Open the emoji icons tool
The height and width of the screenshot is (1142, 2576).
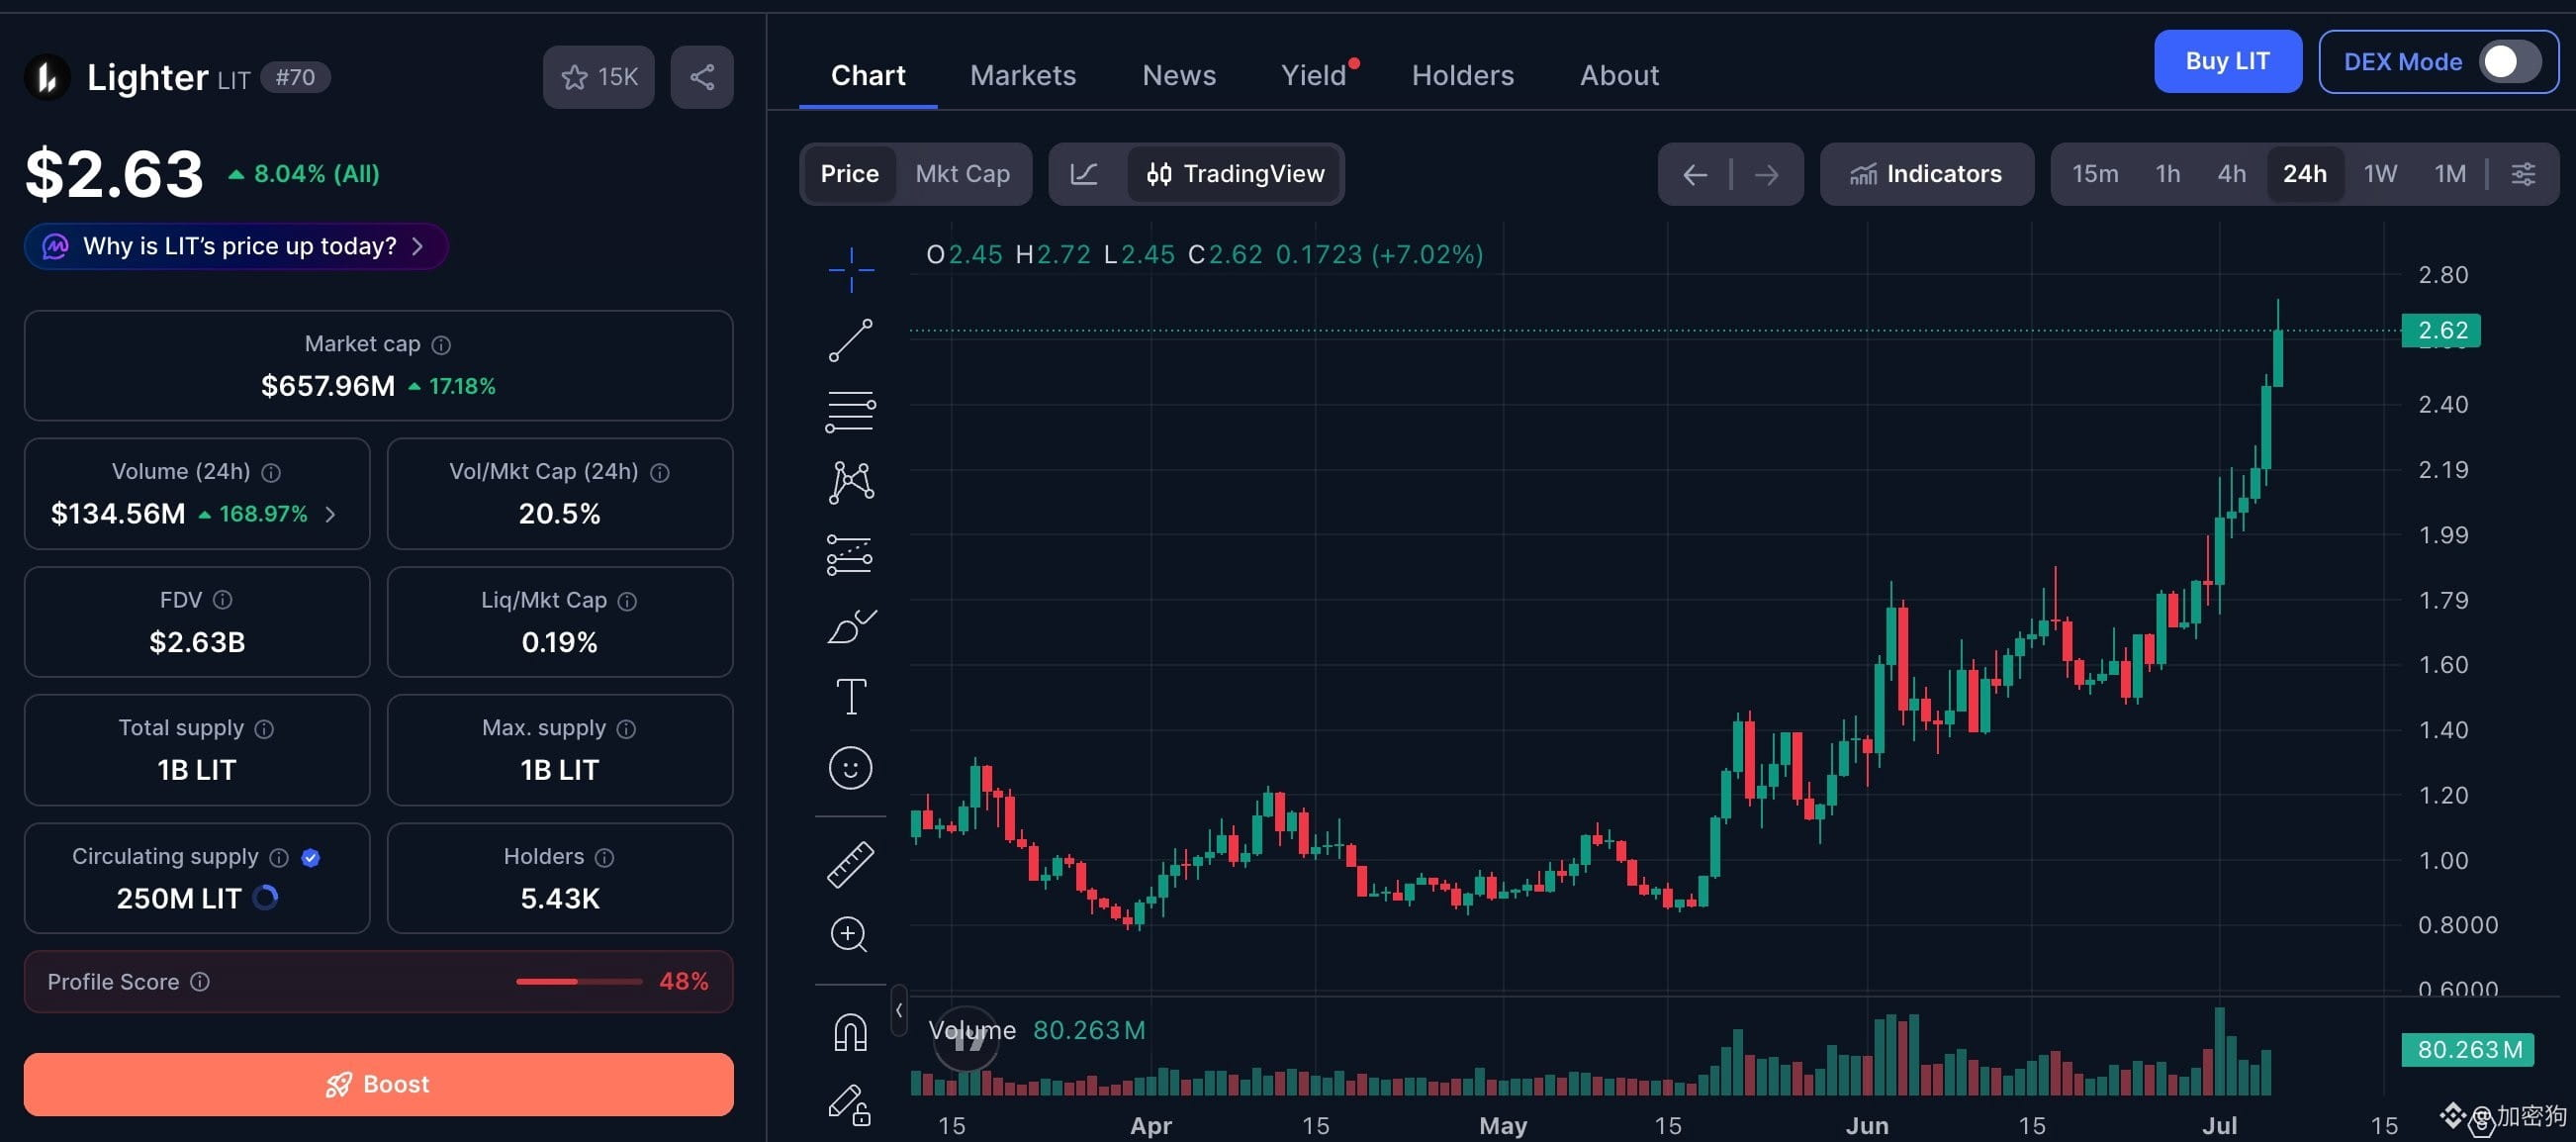click(x=851, y=768)
